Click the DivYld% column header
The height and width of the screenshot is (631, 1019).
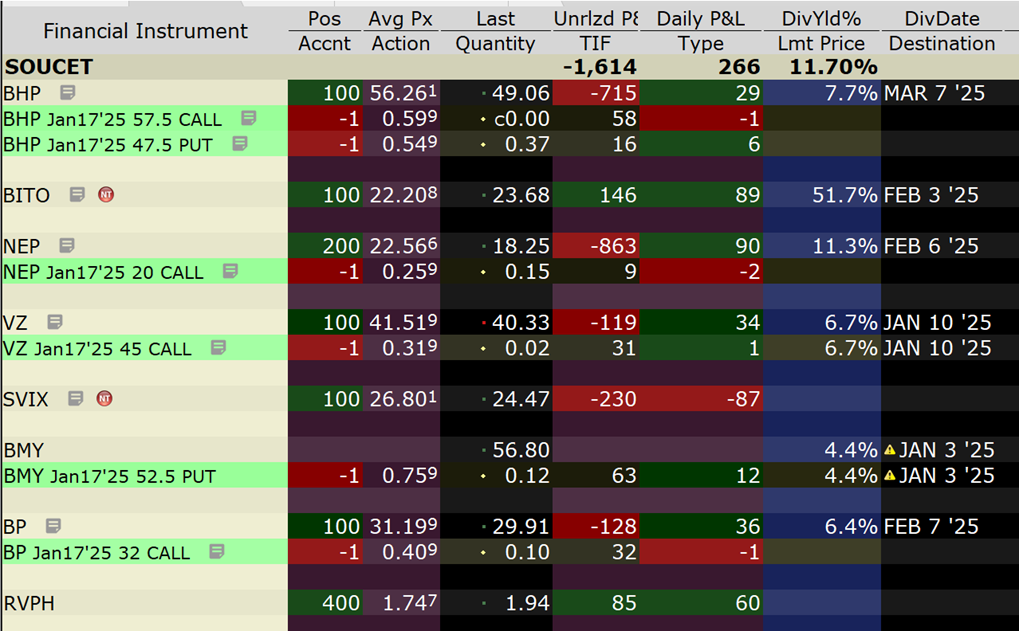tap(821, 19)
